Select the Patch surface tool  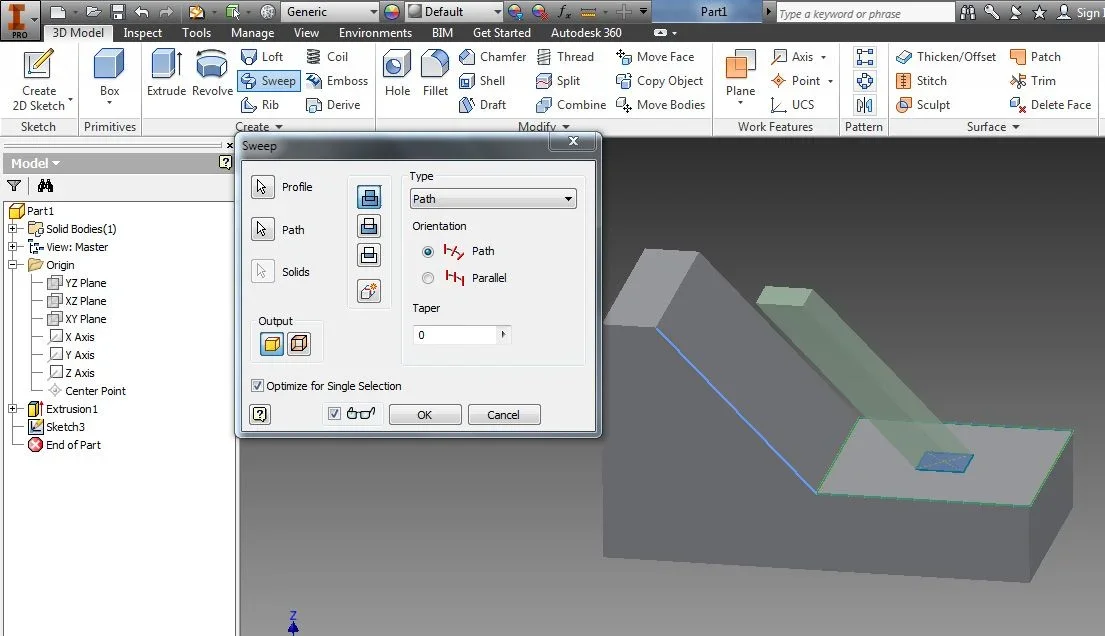pyautogui.click(x=1035, y=56)
